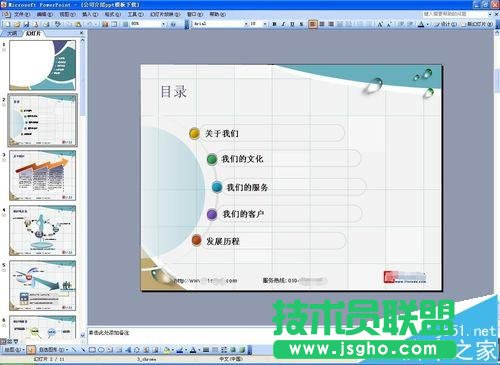Toggle center text alignment
This screenshot has height=365, width=500.
pos(322,24)
